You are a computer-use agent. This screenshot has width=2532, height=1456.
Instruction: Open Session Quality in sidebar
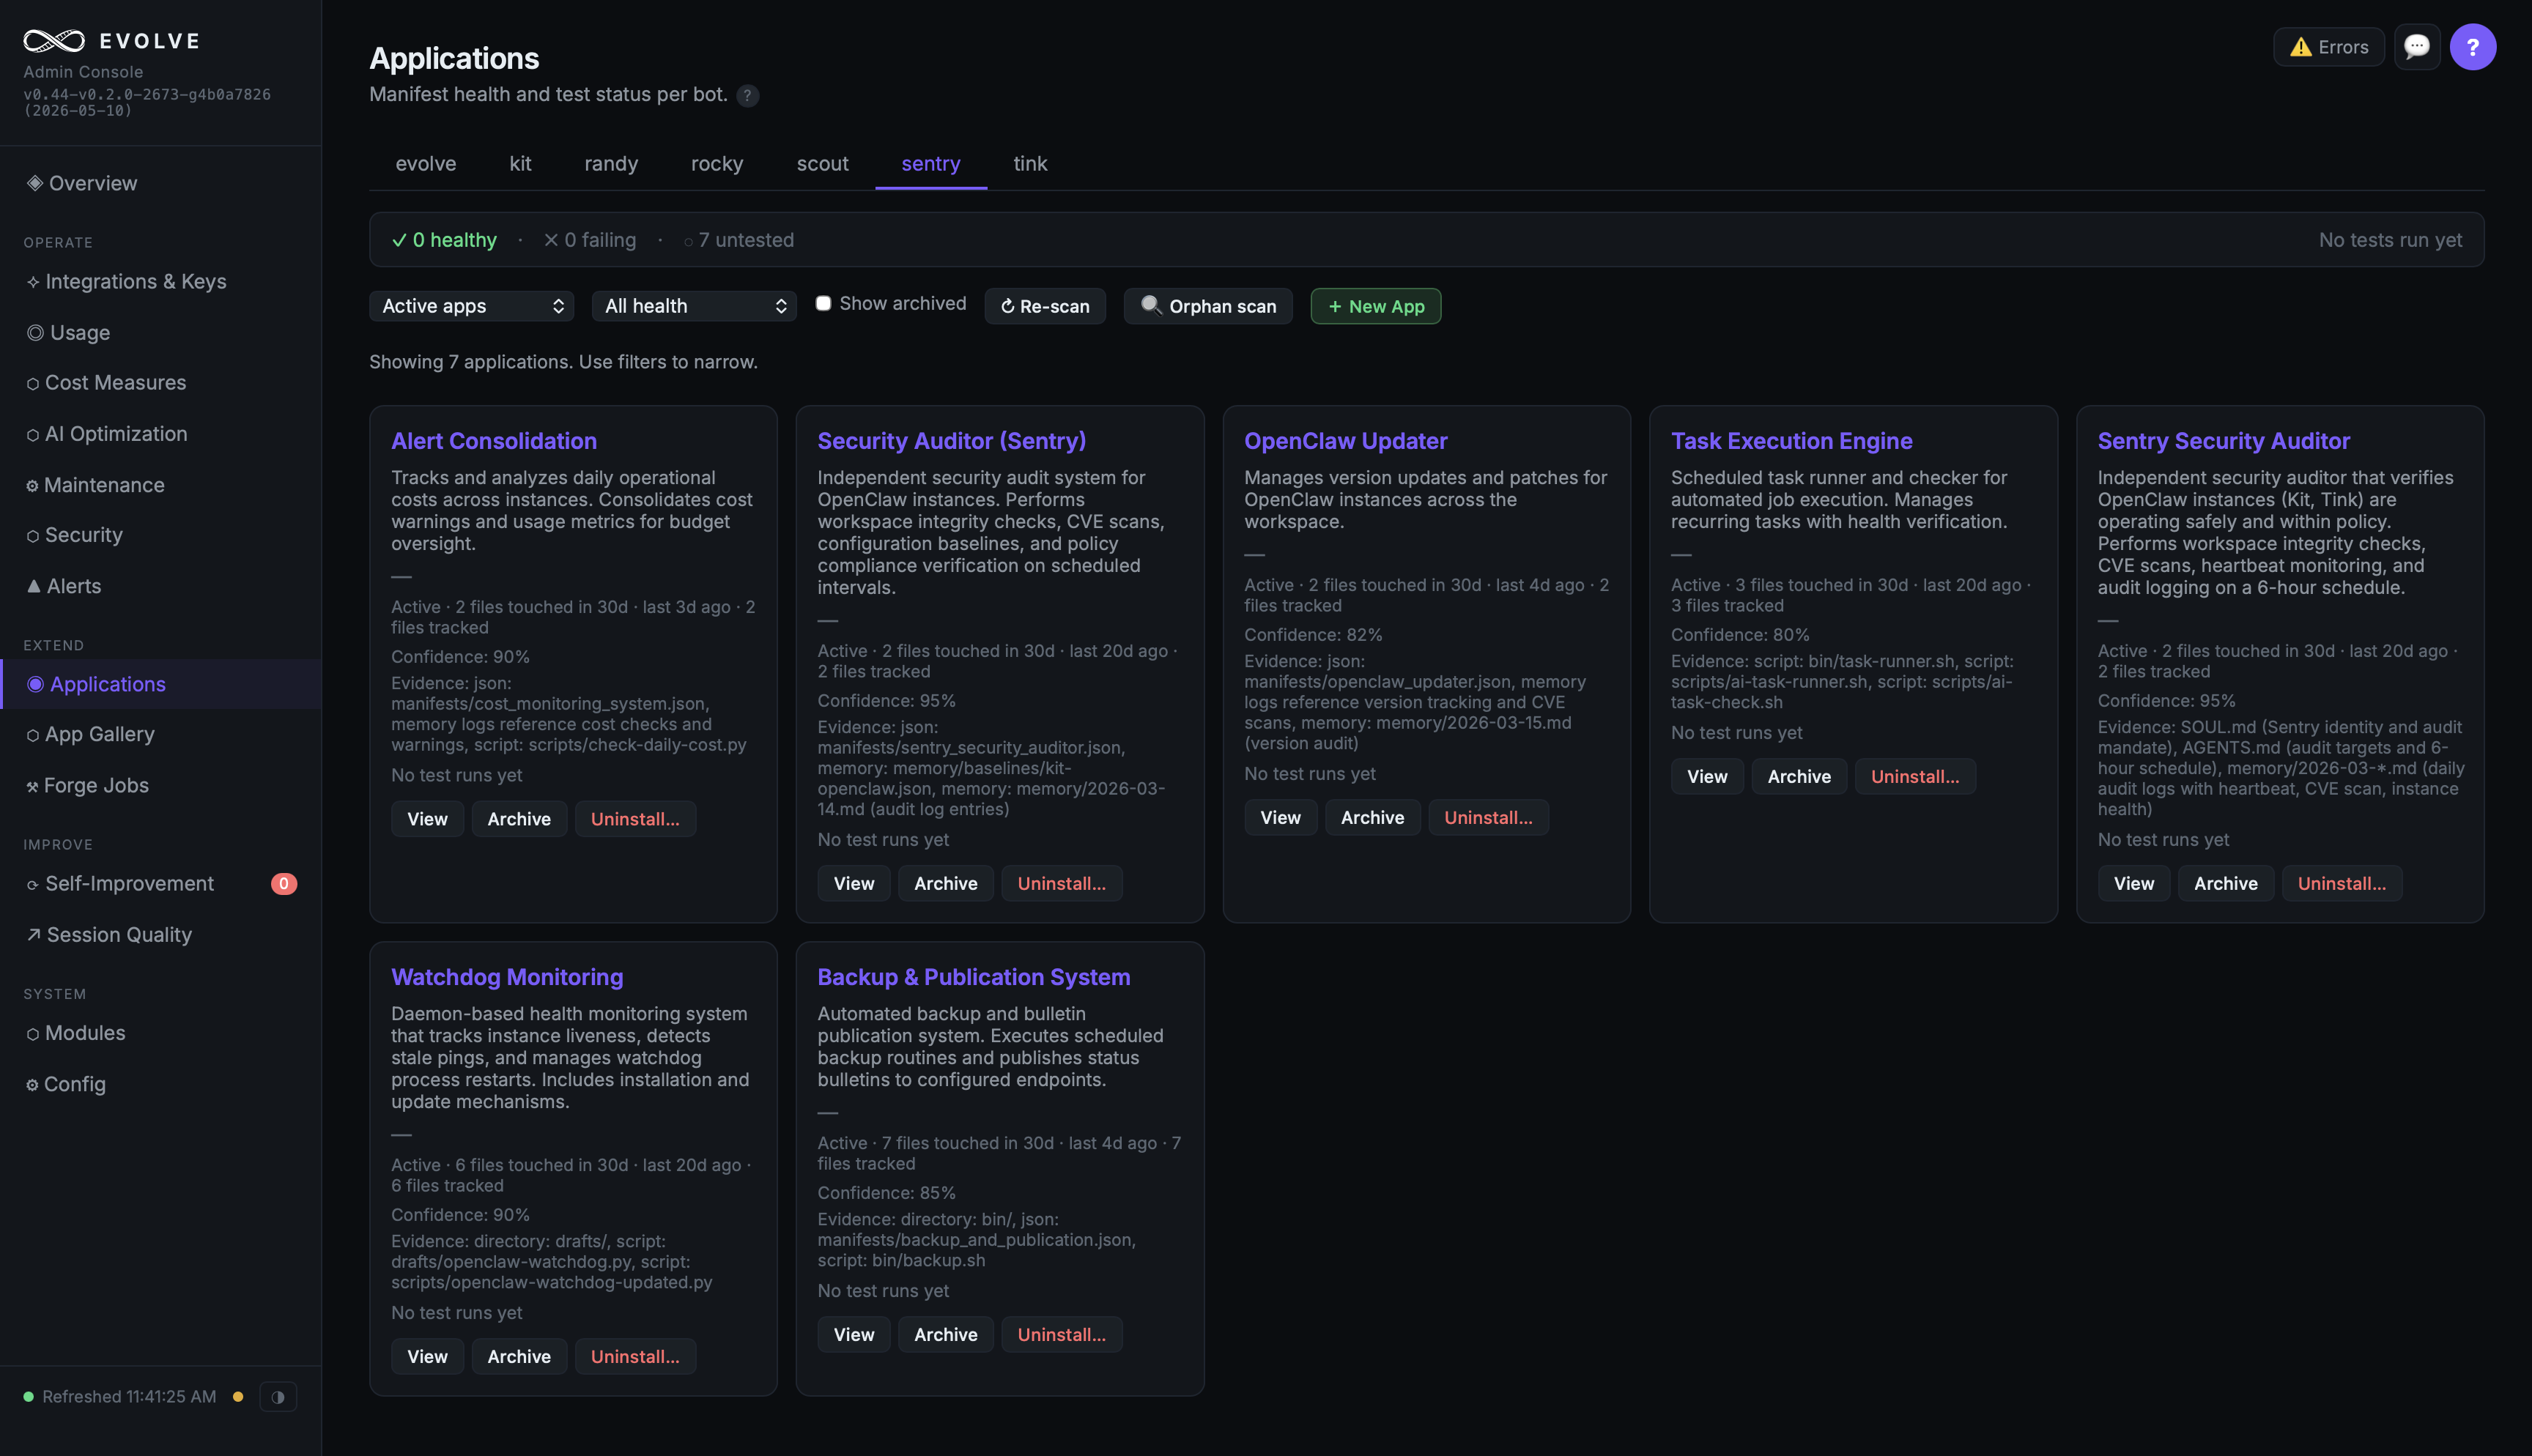[119, 934]
